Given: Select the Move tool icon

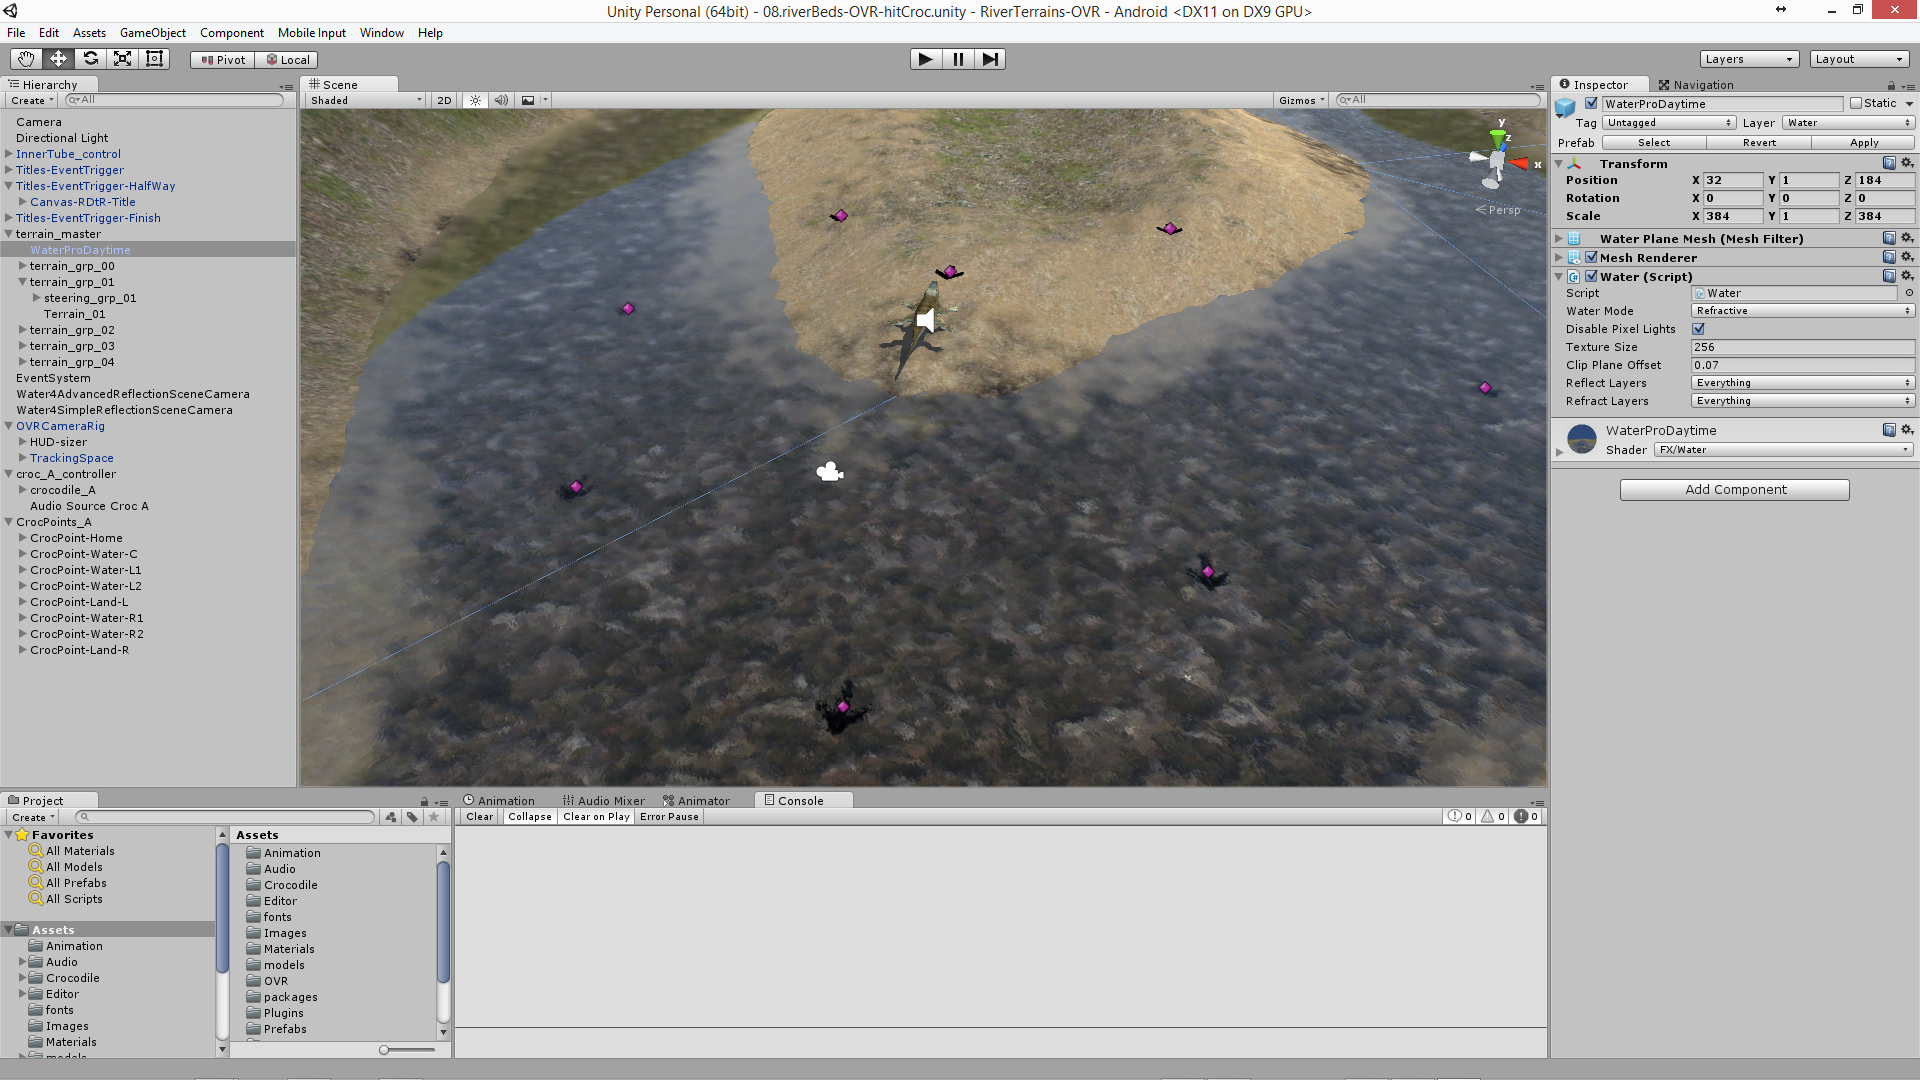Looking at the screenshot, I should point(58,59).
